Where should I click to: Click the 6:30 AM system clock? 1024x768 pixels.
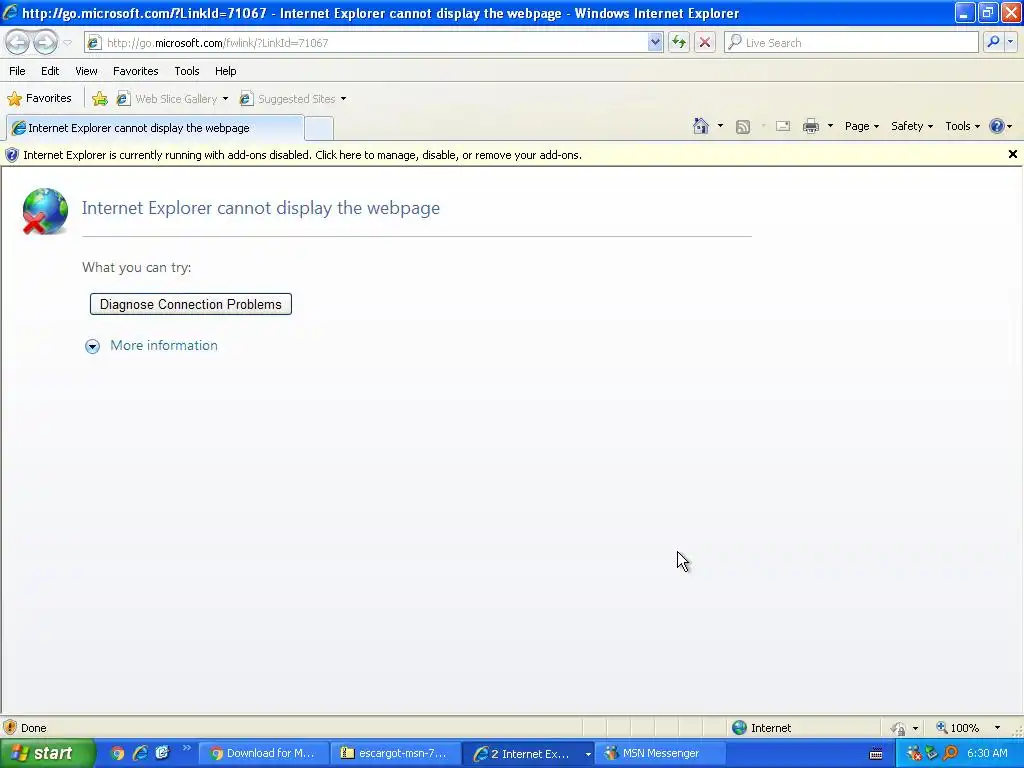(x=987, y=753)
